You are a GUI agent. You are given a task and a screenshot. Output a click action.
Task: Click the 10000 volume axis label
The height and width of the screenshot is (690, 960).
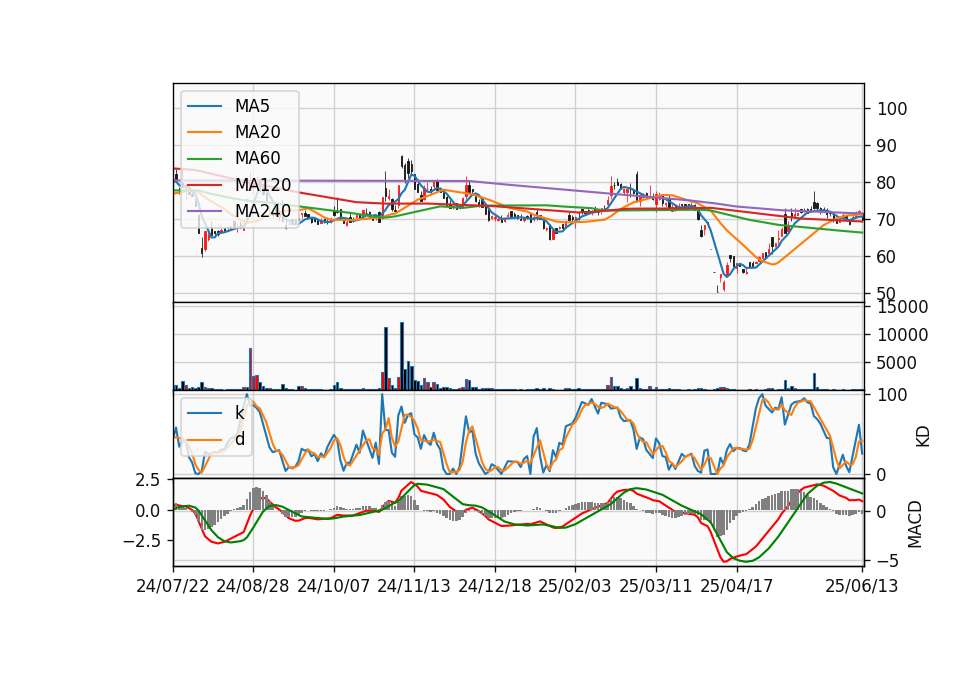coord(902,335)
